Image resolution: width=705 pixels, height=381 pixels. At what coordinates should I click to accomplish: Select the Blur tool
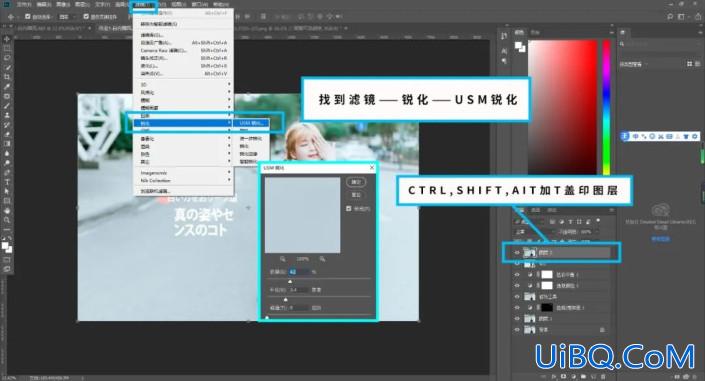click(7, 153)
